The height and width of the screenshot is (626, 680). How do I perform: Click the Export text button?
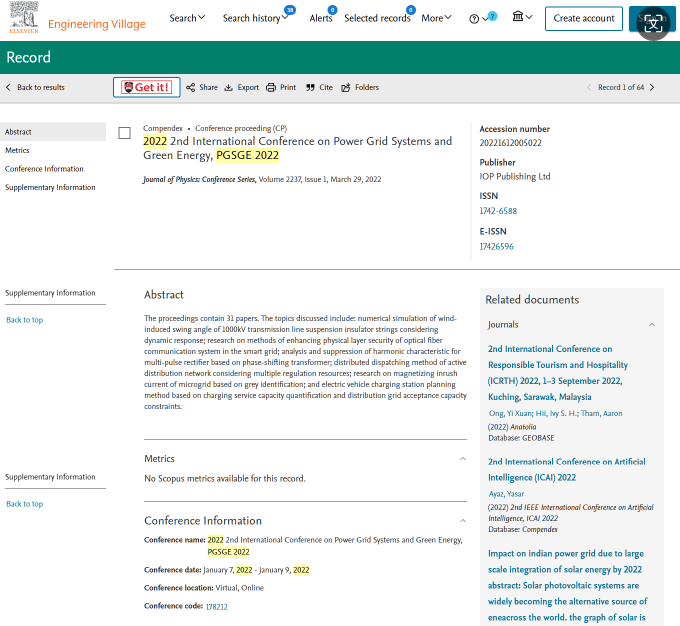[248, 87]
